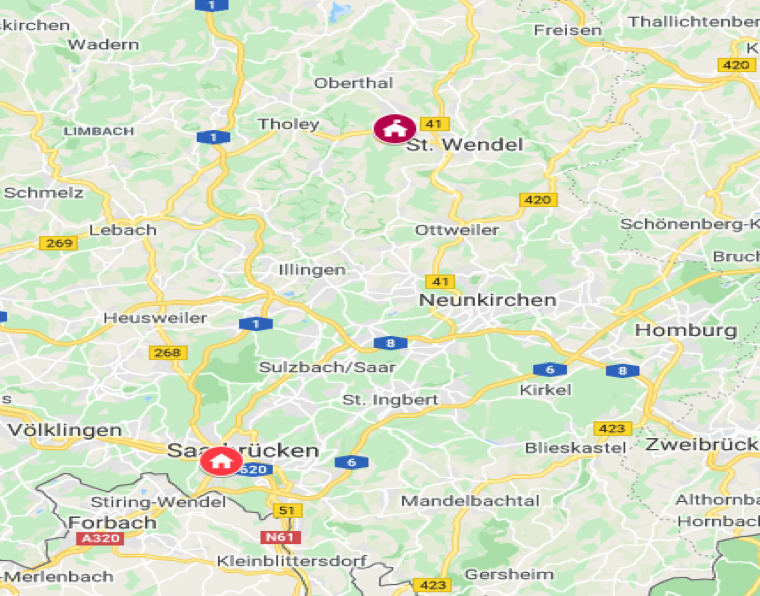Click the St. Ingbert town label

390,400
